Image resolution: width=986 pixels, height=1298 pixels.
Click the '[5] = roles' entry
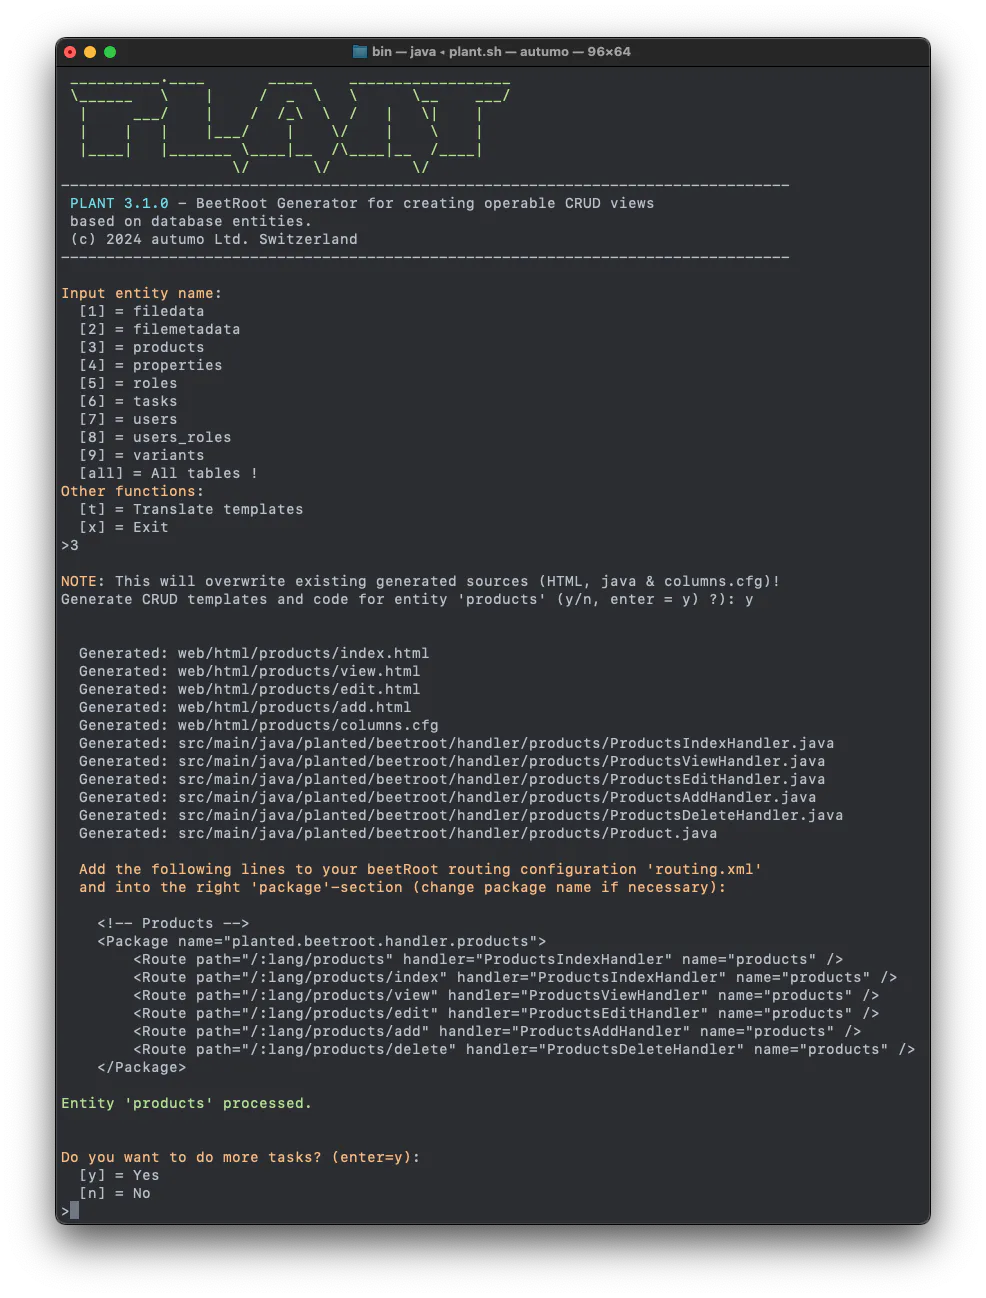tap(128, 383)
